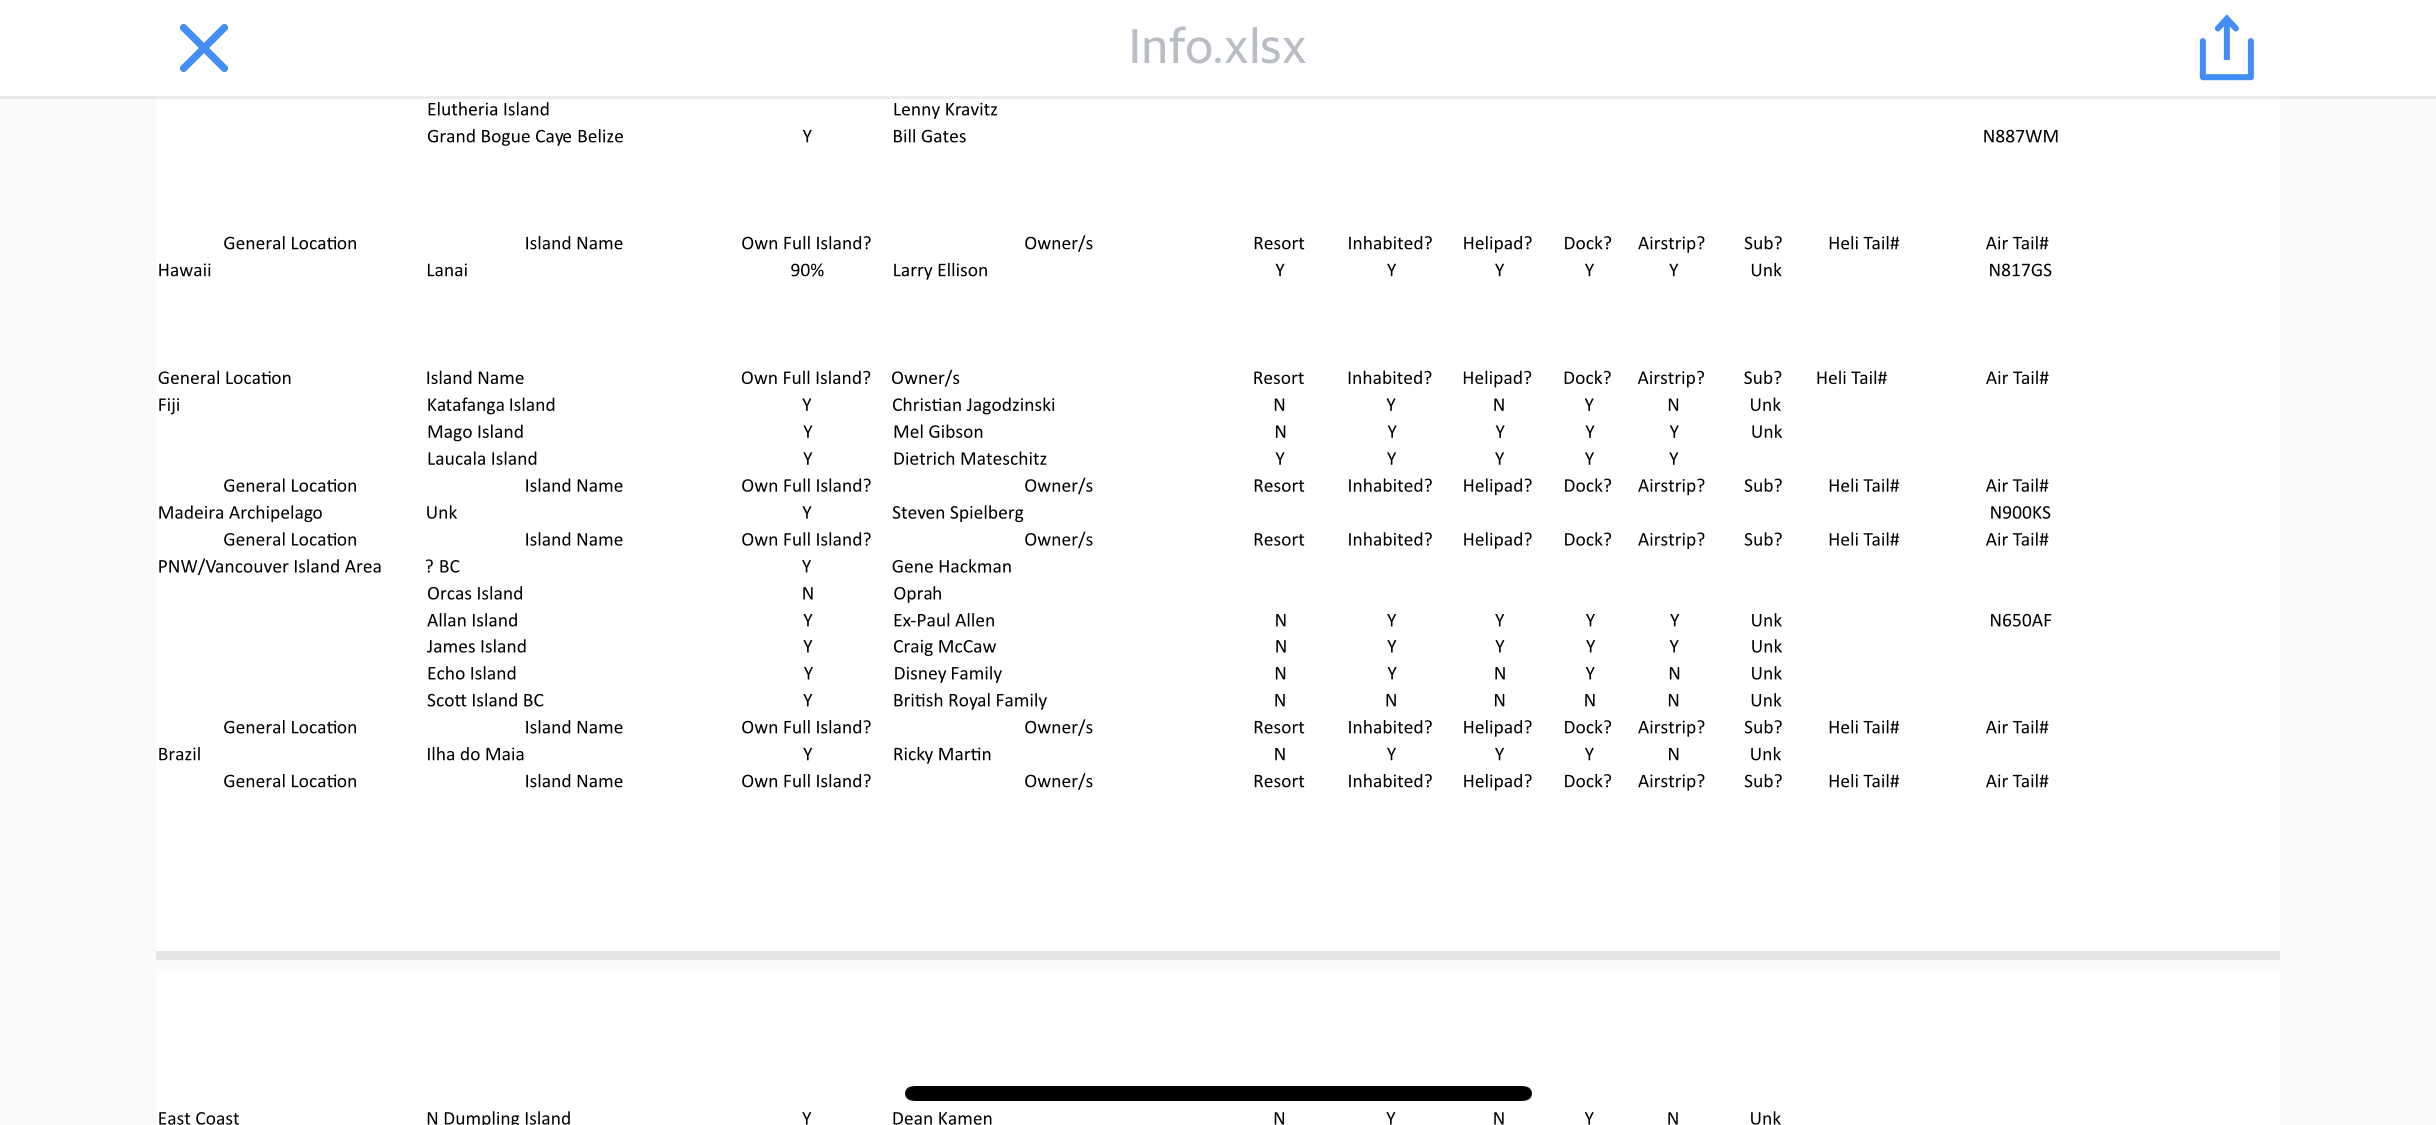Select the 'Dietrich Mateschitz' cell
This screenshot has width=2436, height=1125.
coord(970,459)
